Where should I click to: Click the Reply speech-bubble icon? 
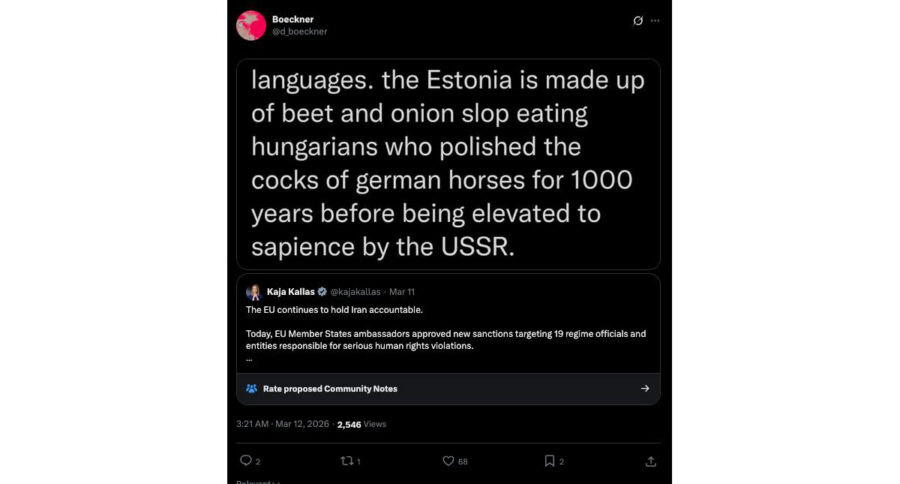pos(246,461)
